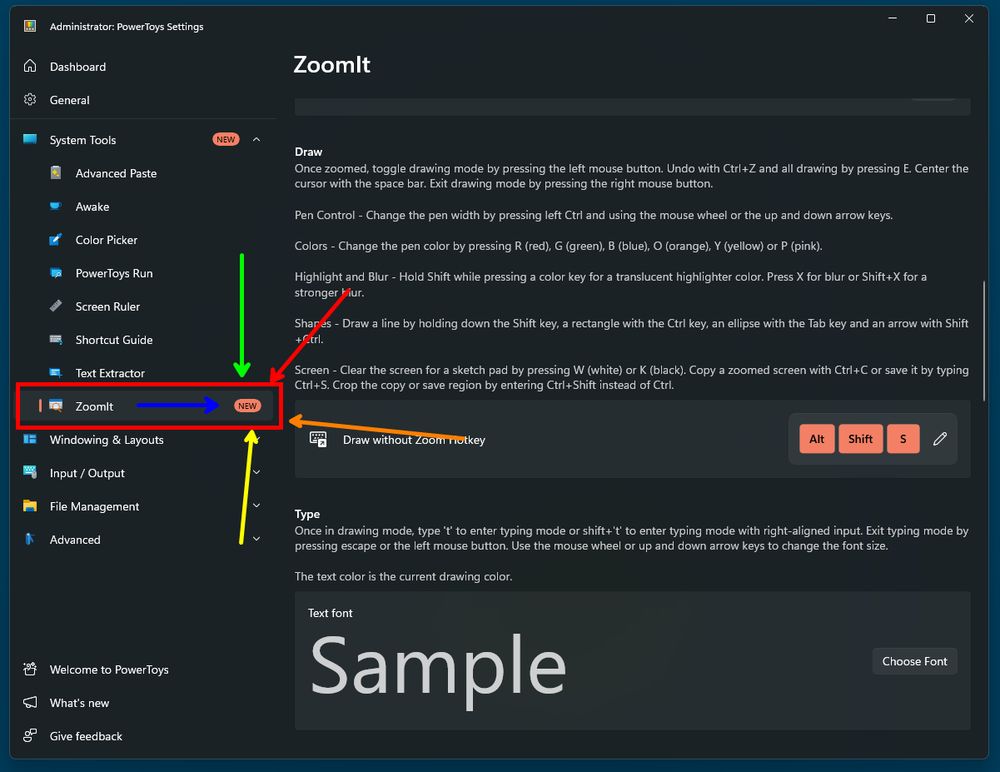Click the Draw without Zoom hotkey icon
This screenshot has height=772, width=1000.
pyautogui.click(x=318, y=439)
